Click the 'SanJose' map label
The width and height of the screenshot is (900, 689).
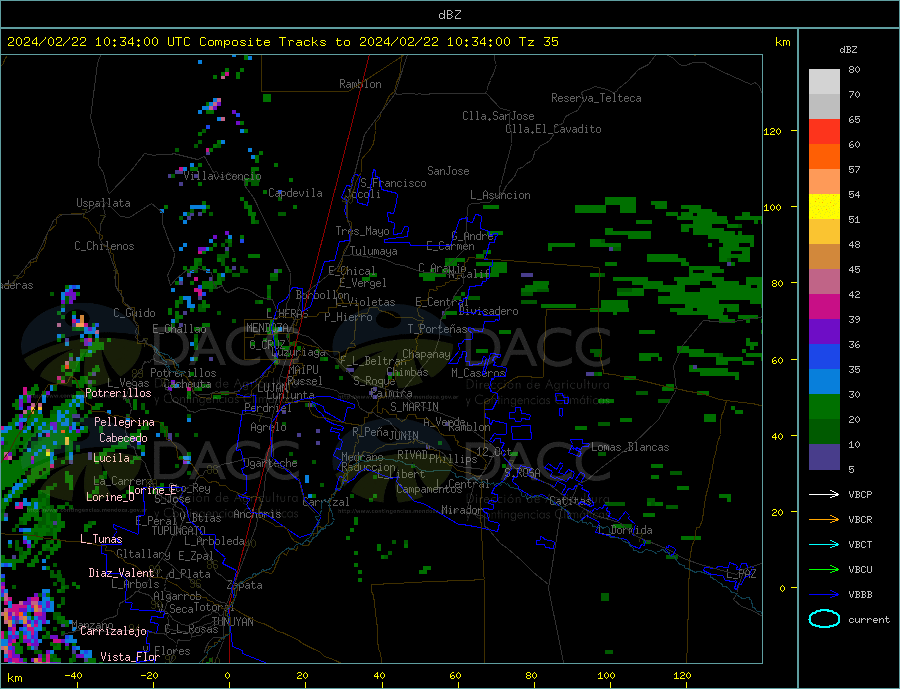click(448, 171)
